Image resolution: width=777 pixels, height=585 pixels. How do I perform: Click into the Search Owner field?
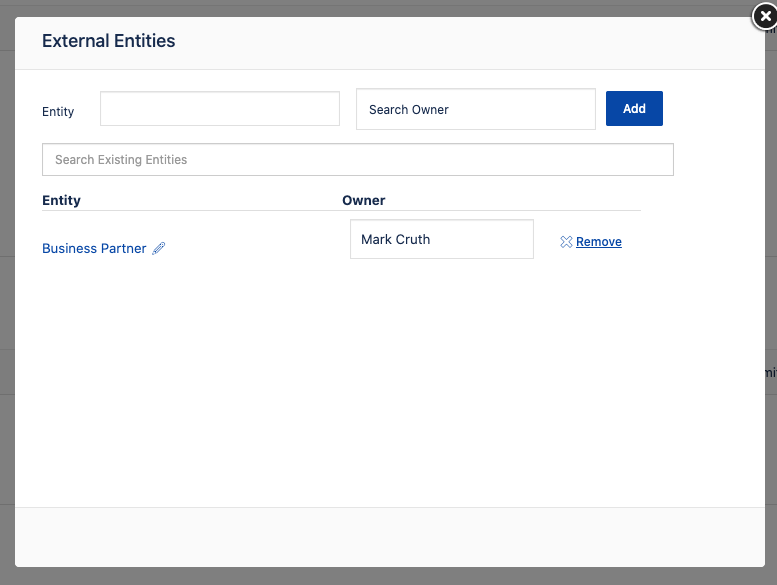[x=475, y=109]
